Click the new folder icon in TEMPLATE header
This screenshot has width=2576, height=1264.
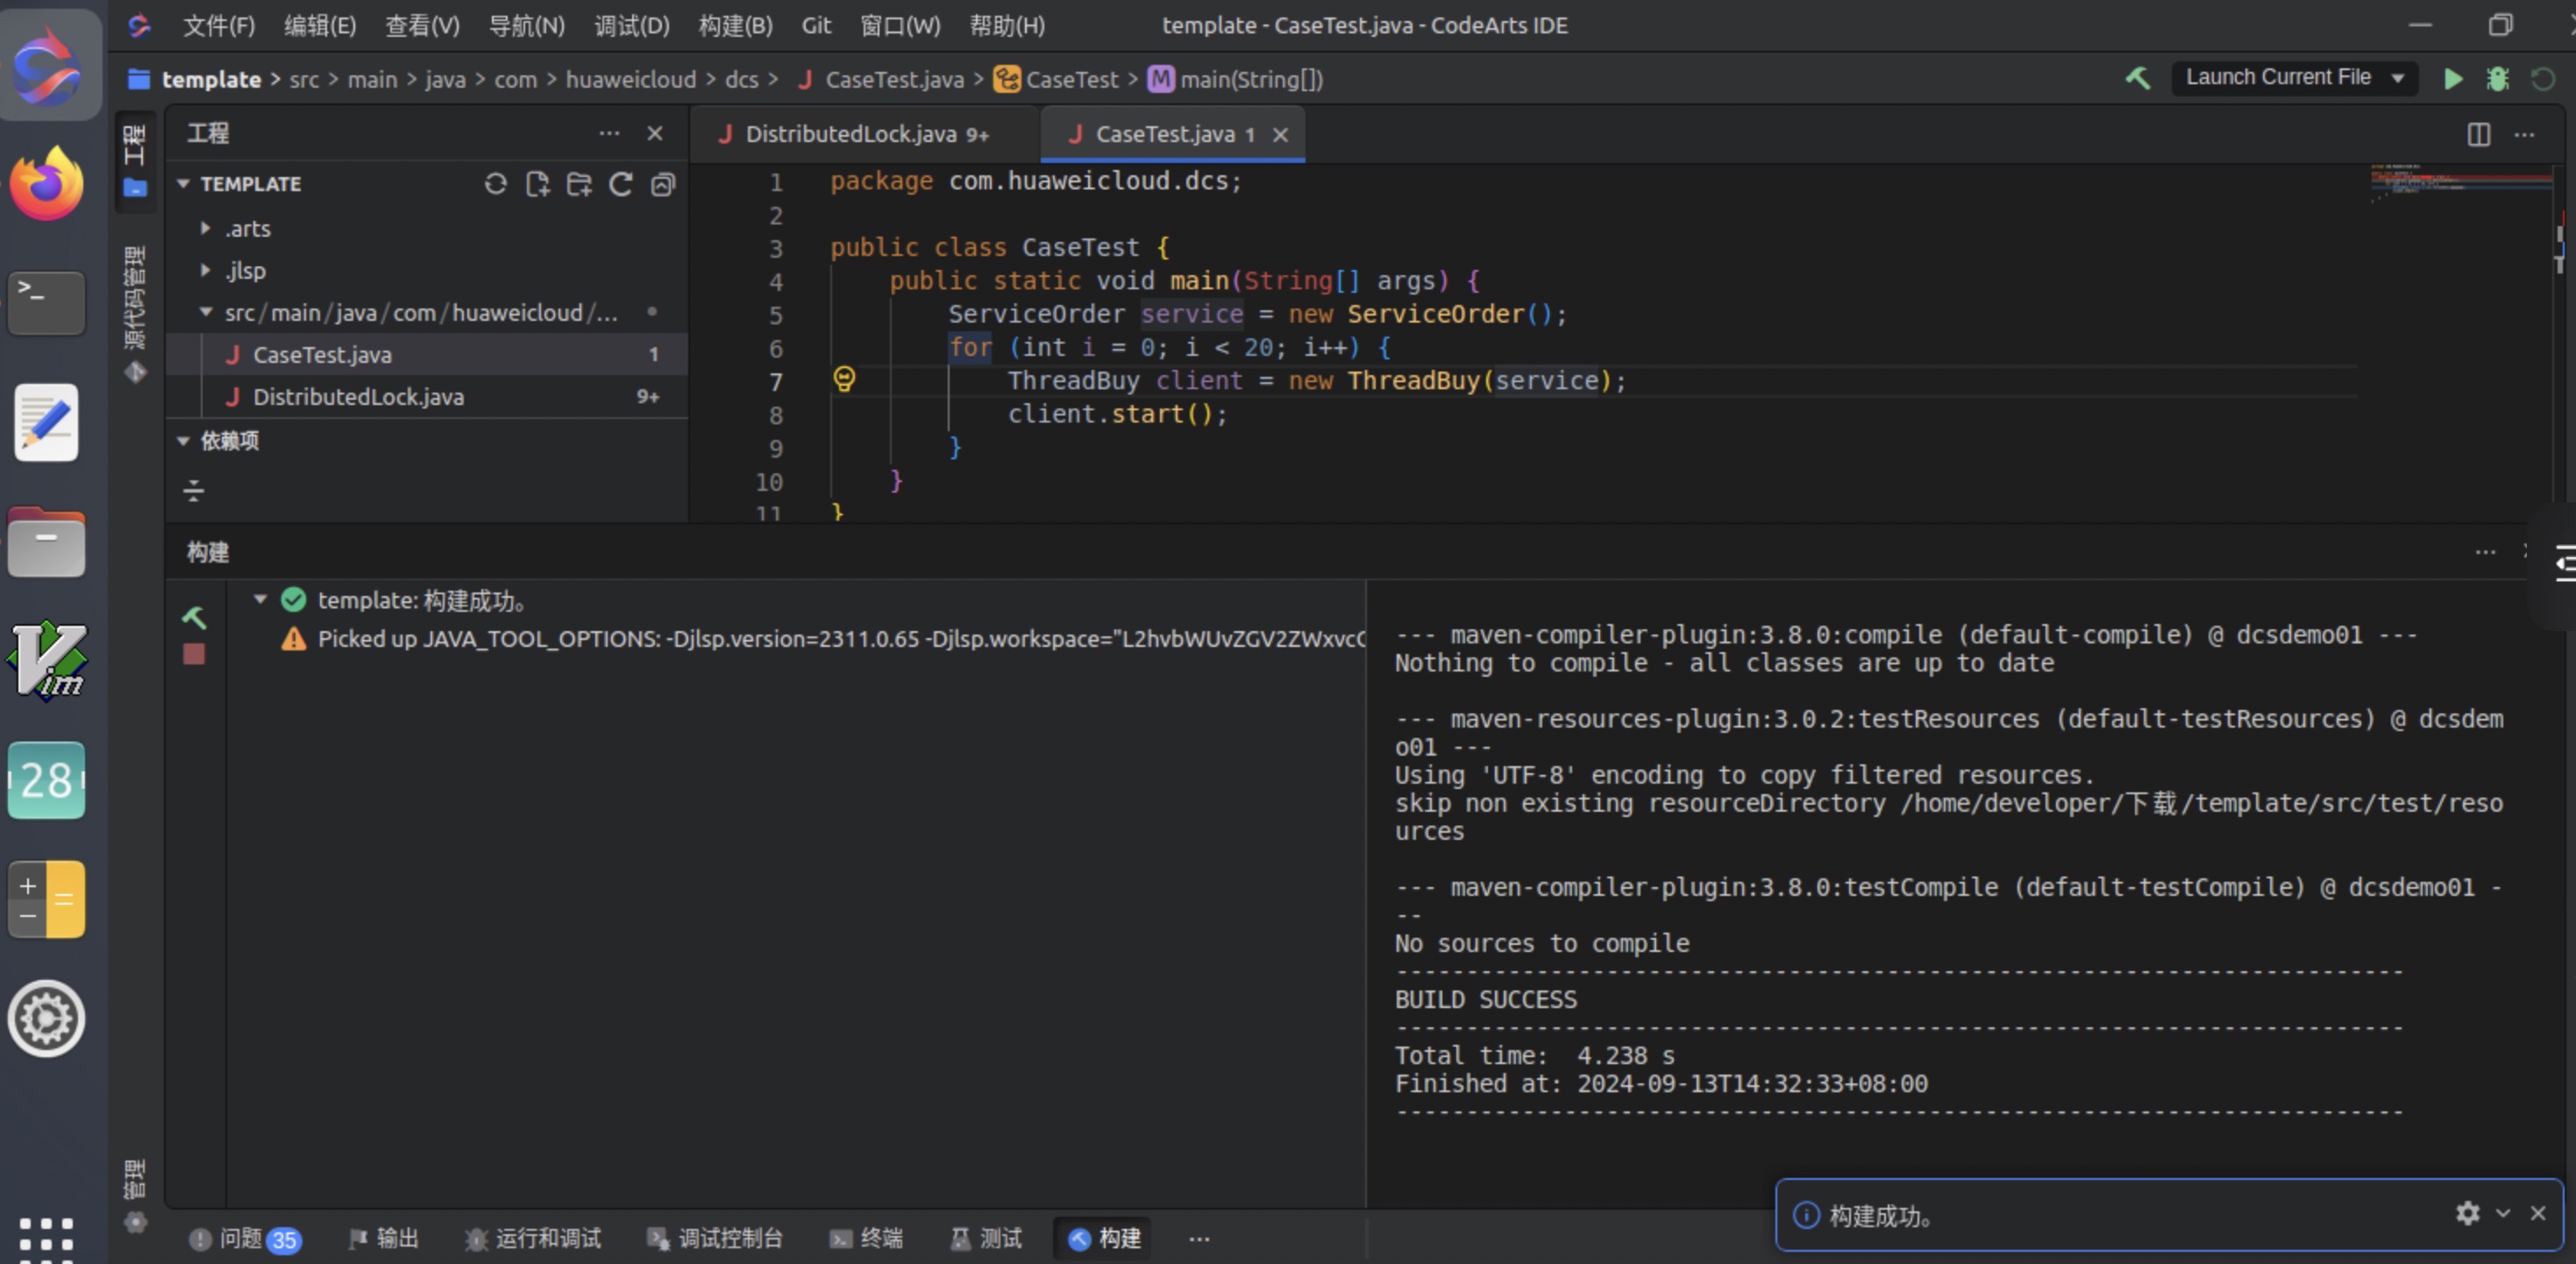coord(579,184)
